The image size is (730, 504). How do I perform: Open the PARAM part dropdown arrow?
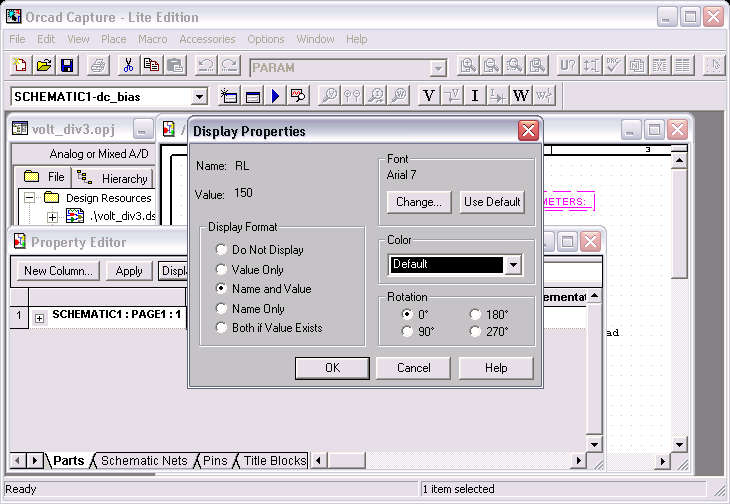[438, 68]
